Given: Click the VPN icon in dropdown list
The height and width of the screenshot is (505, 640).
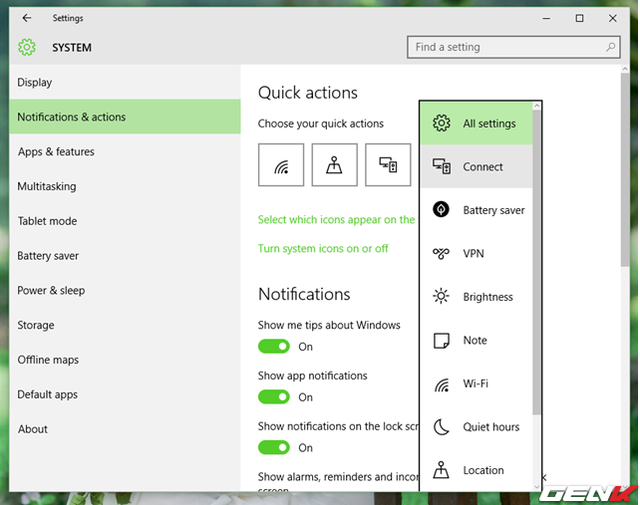Looking at the screenshot, I should (441, 254).
